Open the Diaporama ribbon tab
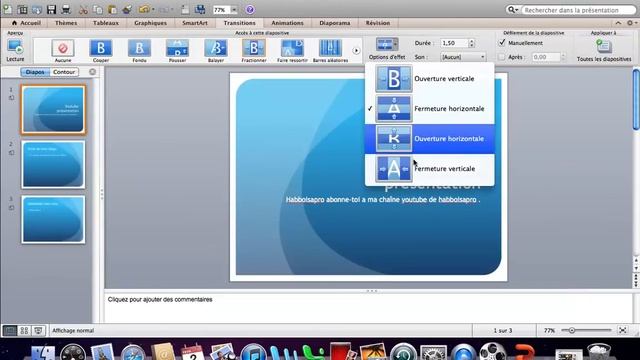The height and width of the screenshot is (360, 640). [335, 23]
